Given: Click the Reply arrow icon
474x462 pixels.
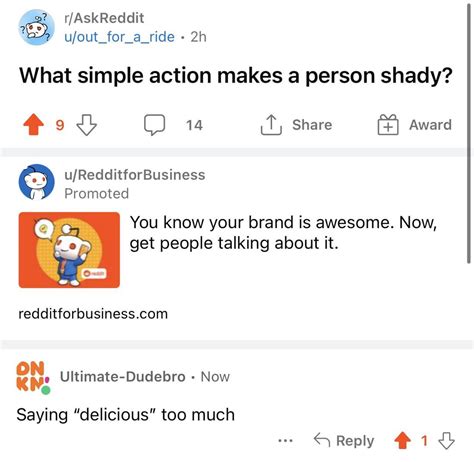Looking at the screenshot, I should click(322, 440).
